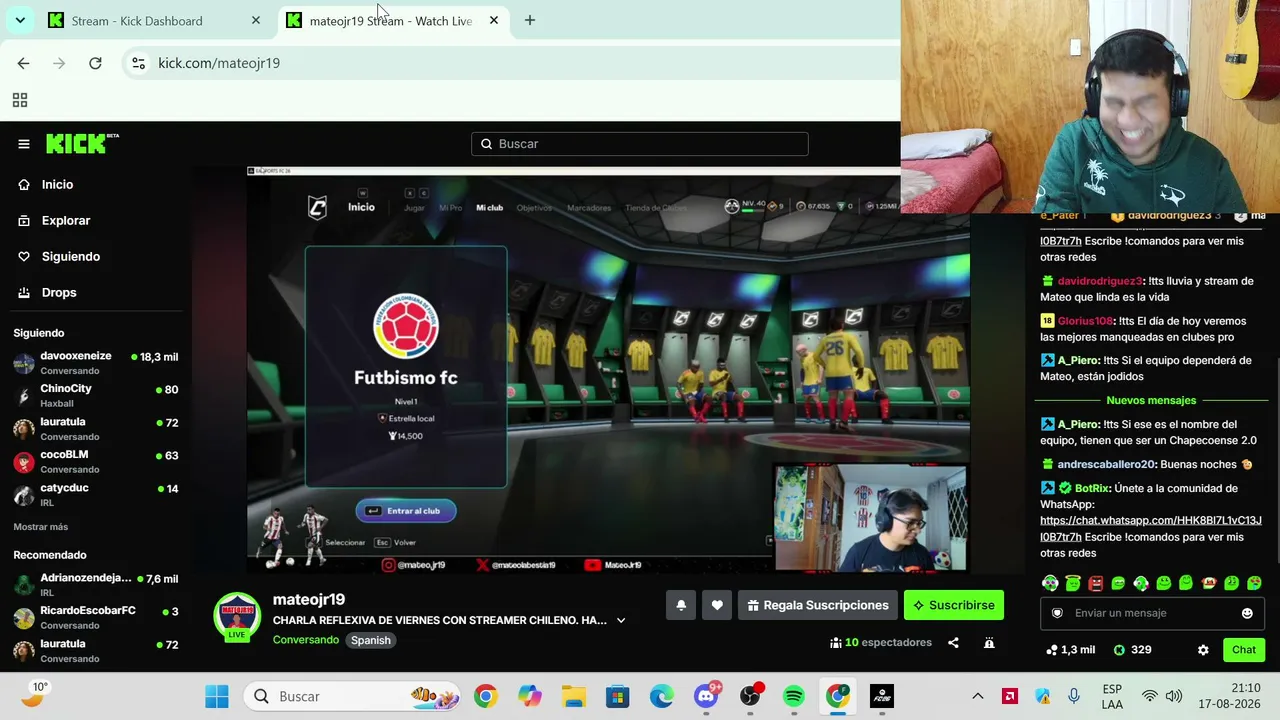This screenshot has height=720, width=1280.
Task: Close the Kick Dashboard browser tab
Action: point(256,21)
